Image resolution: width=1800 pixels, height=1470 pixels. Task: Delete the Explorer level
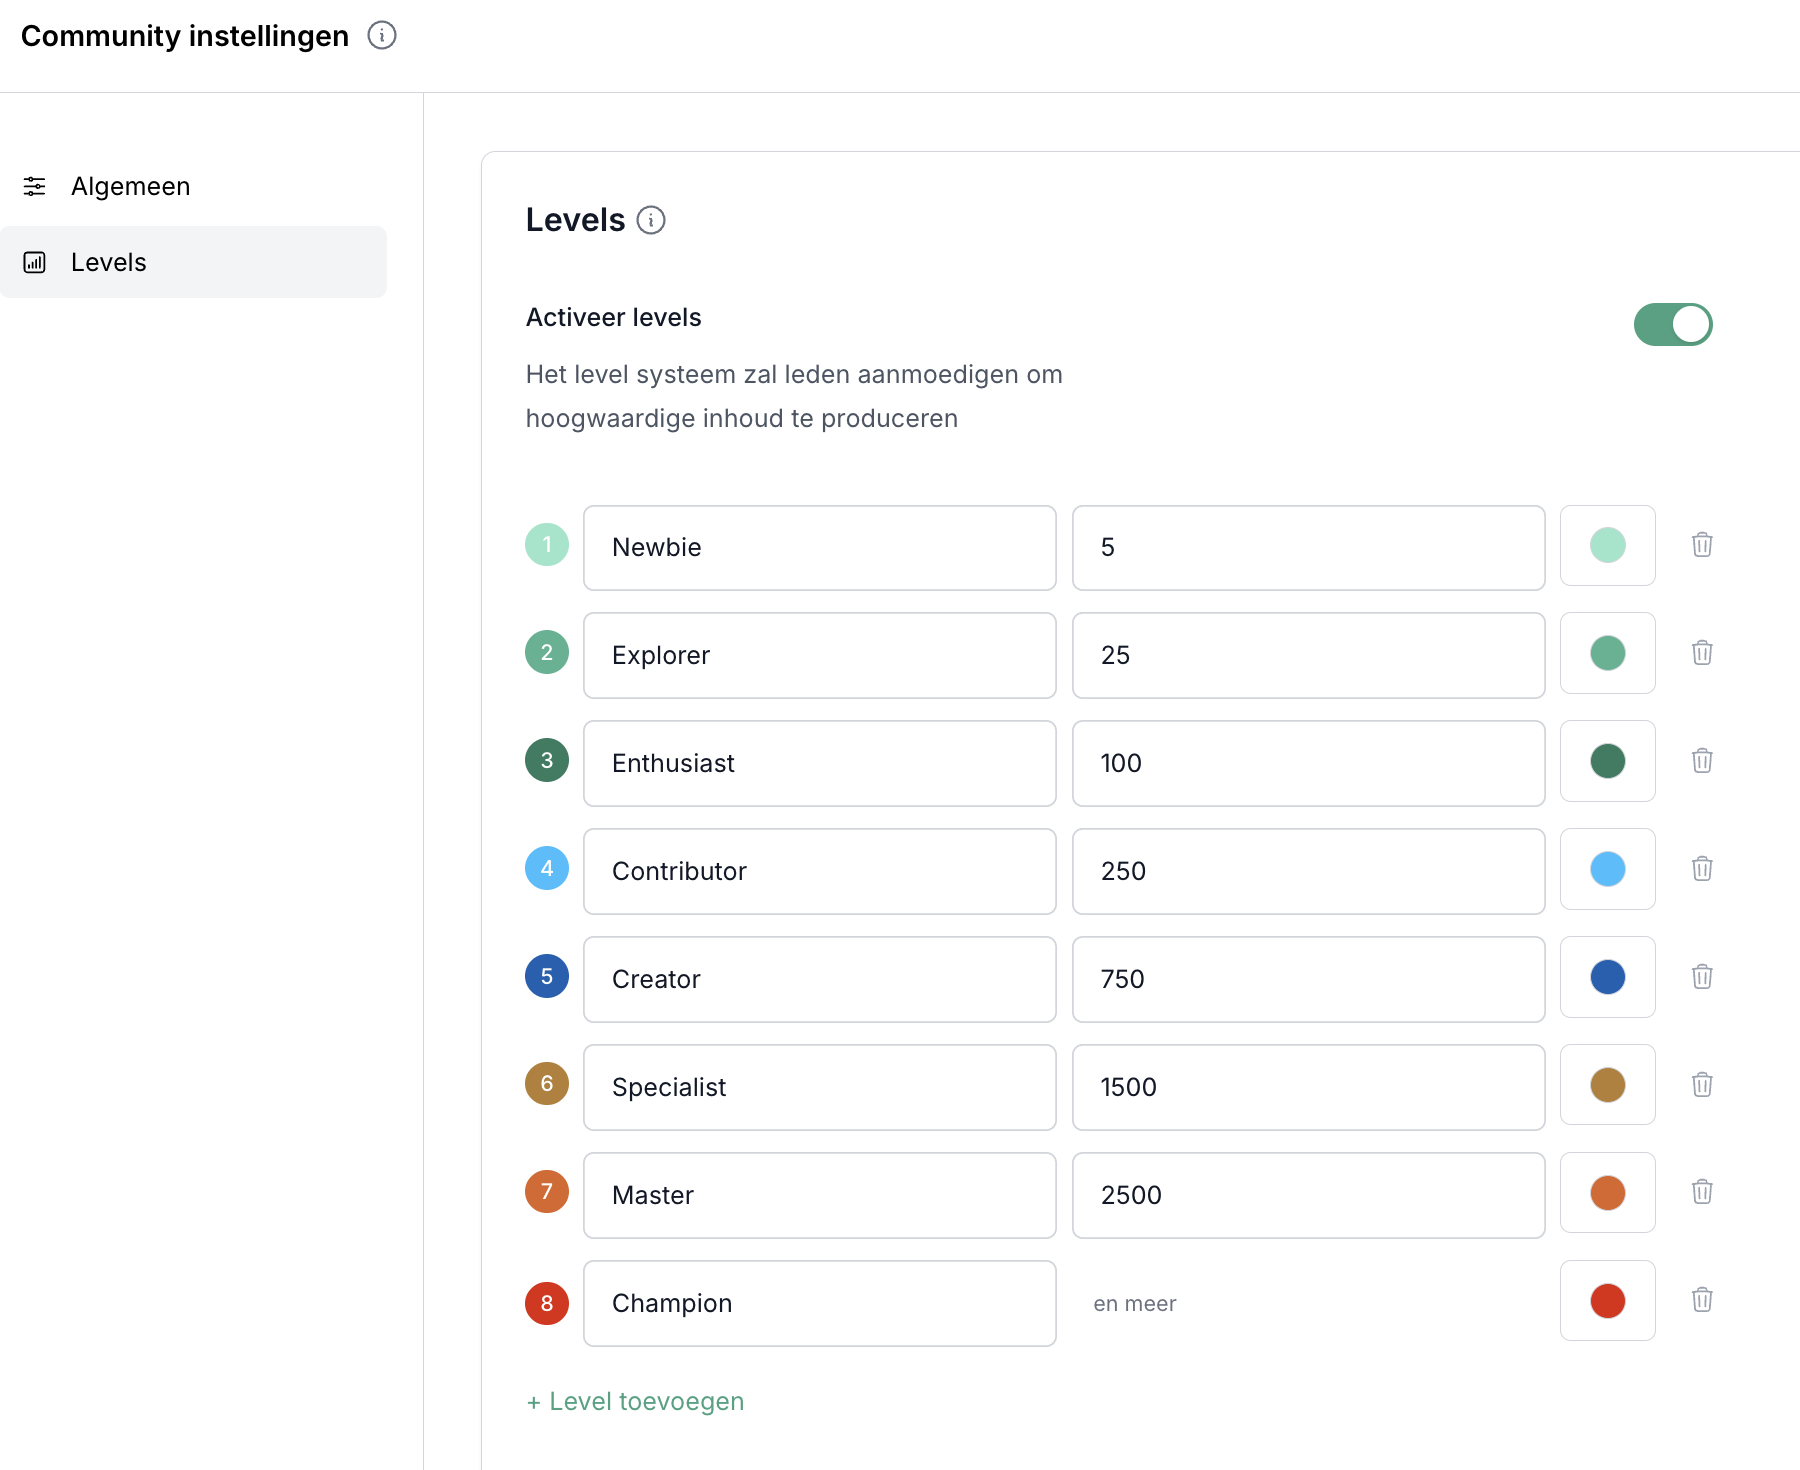pyautogui.click(x=1702, y=653)
